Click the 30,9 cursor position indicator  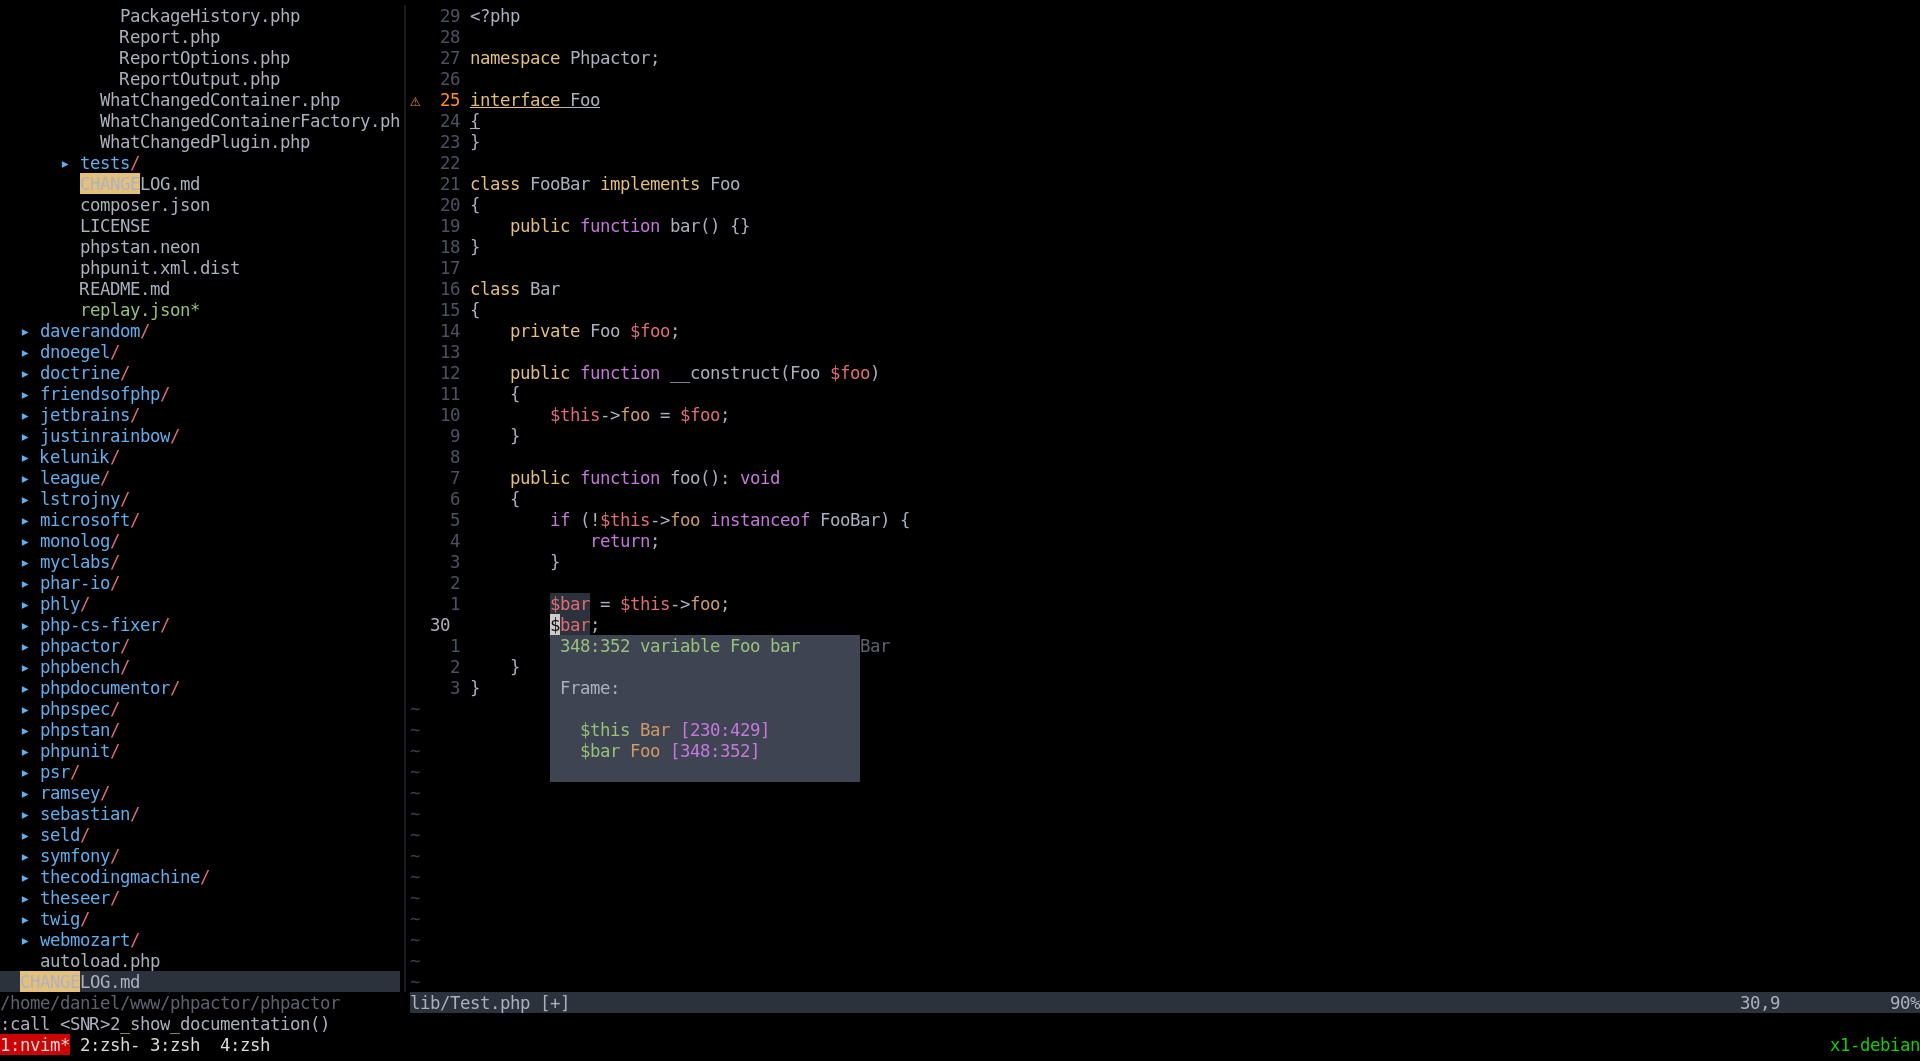tap(1760, 1003)
